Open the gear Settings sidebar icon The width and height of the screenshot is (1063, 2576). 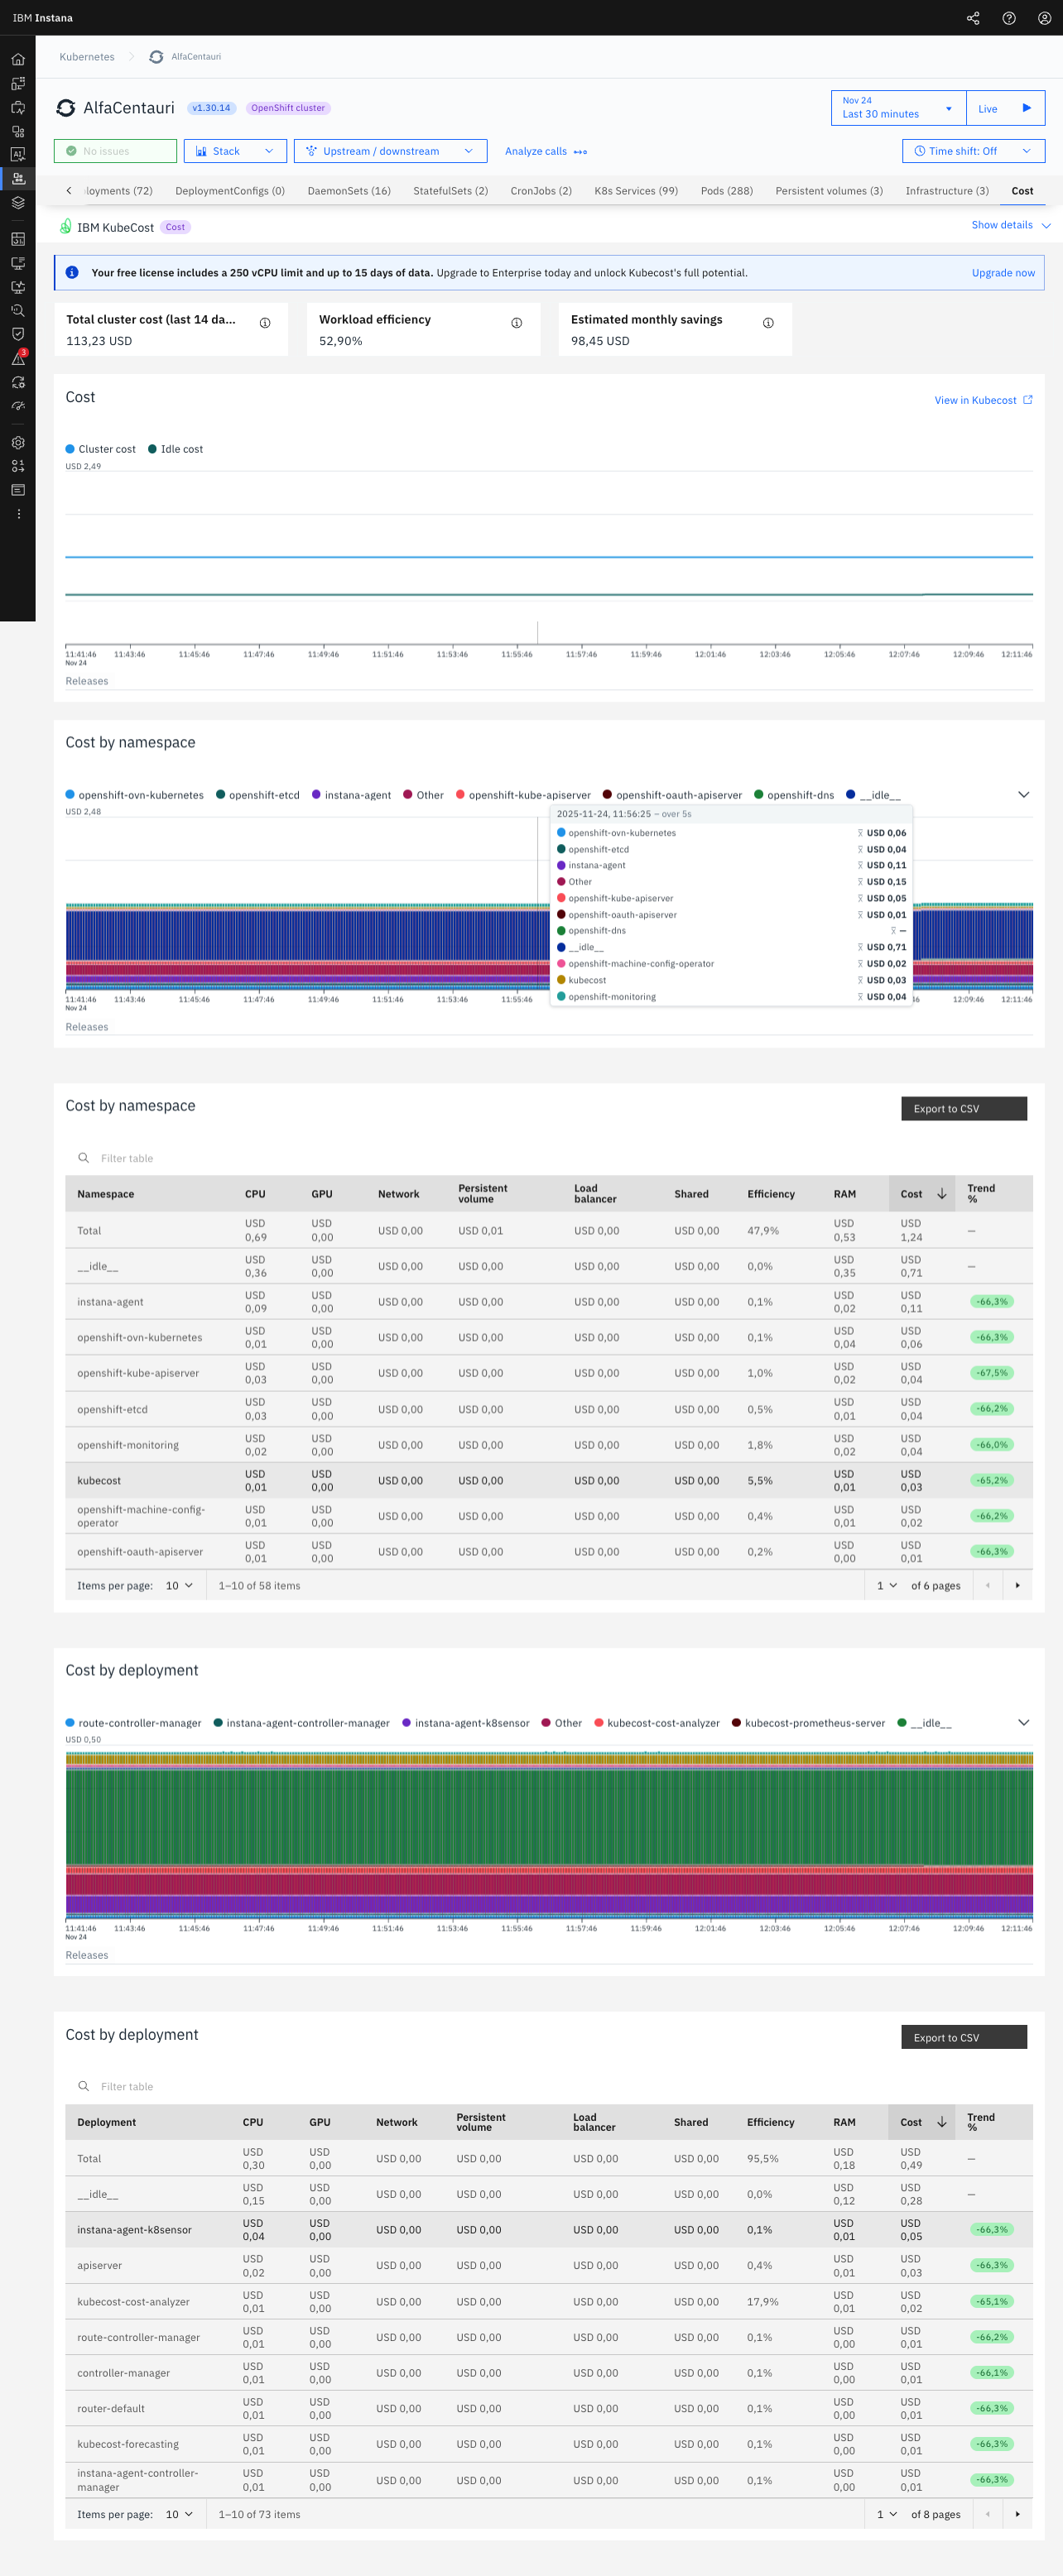click(18, 442)
